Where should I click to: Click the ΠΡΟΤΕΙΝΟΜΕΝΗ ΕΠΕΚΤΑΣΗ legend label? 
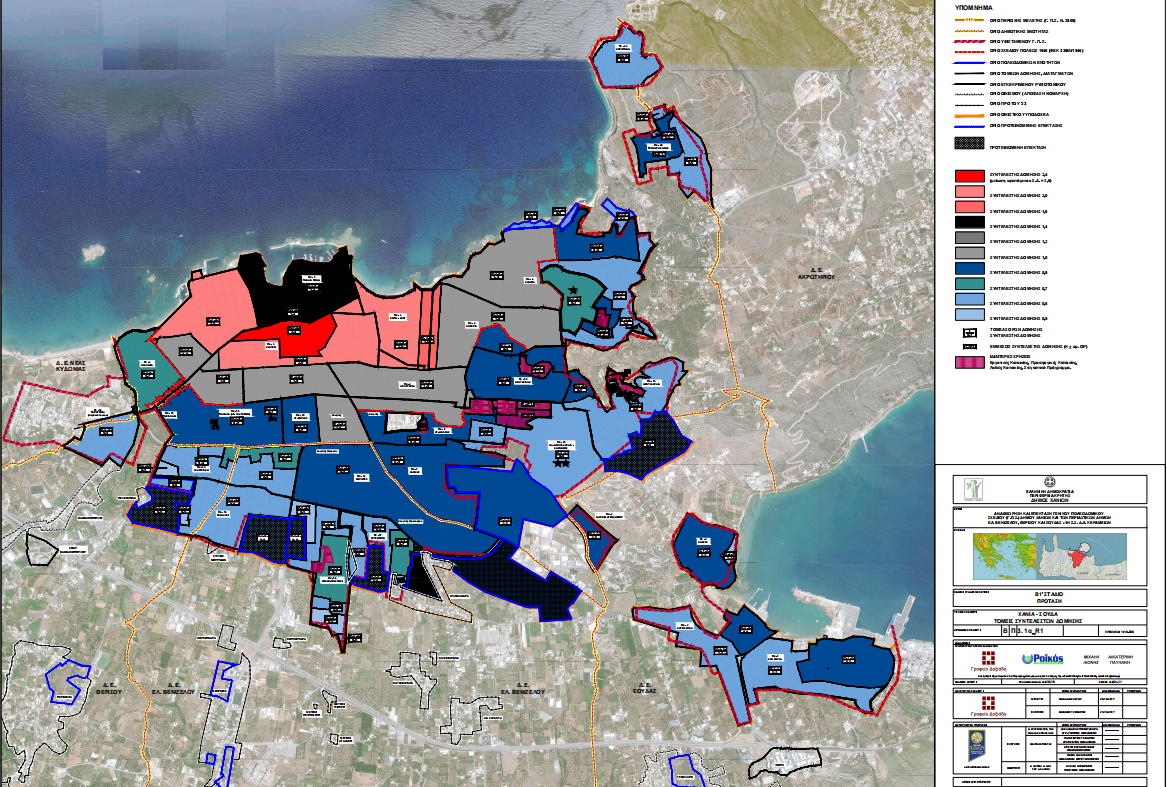point(1017,147)
